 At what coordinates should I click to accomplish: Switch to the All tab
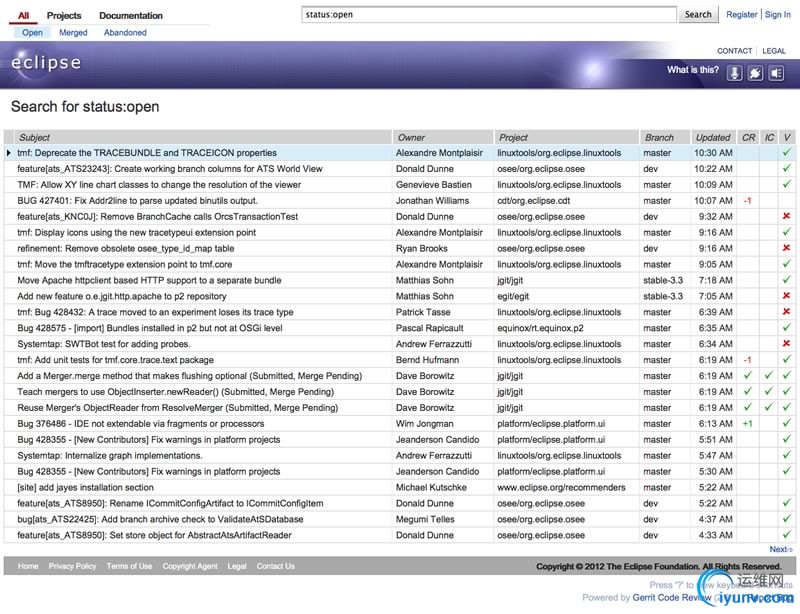[23, 15]
